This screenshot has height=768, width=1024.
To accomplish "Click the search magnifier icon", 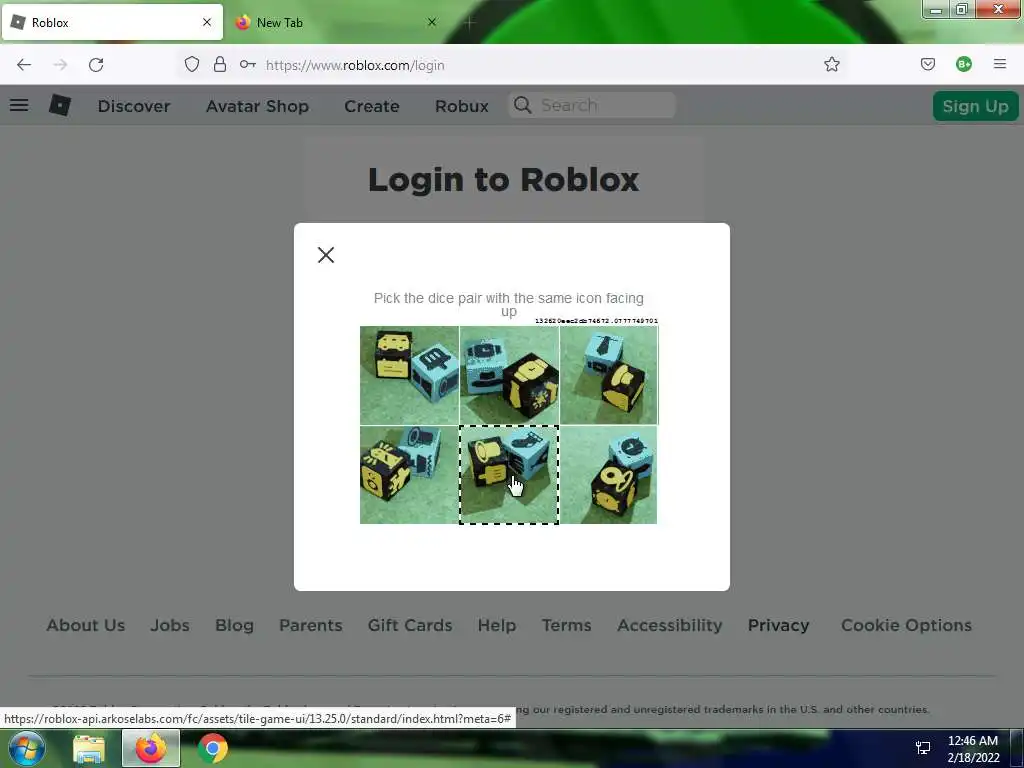I will (x=522, y=105).
